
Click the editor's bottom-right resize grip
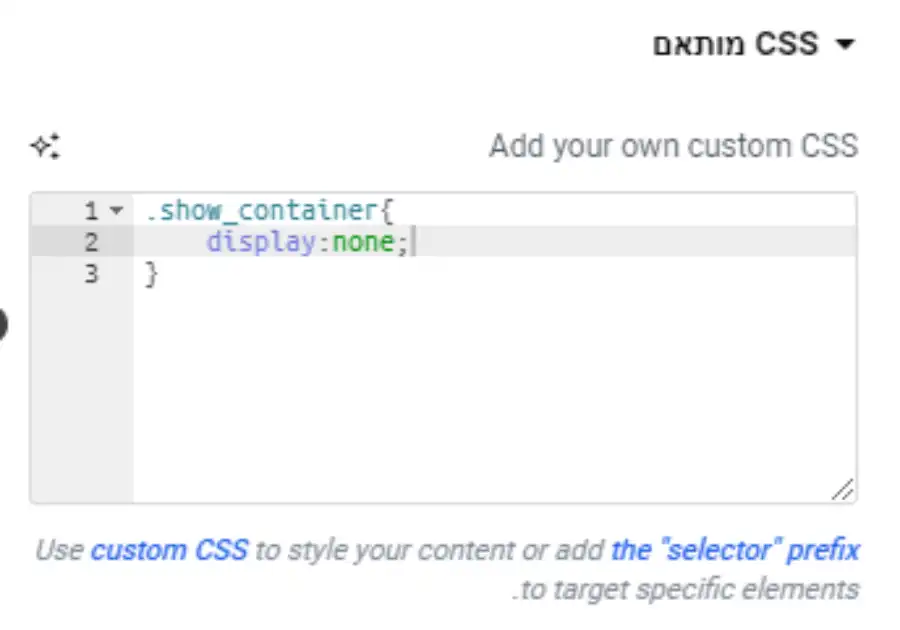tap(843, 489)
